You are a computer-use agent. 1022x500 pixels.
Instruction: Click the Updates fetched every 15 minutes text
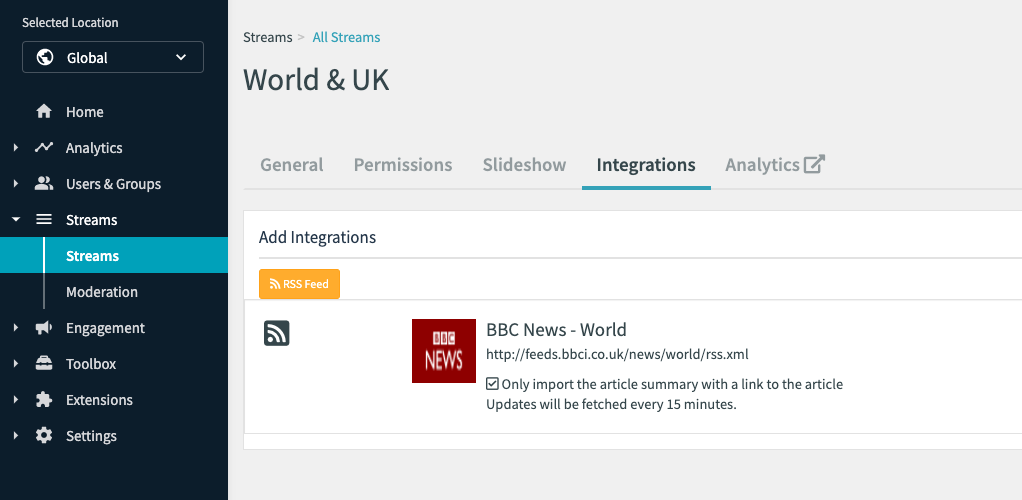[x=611, y=404]
